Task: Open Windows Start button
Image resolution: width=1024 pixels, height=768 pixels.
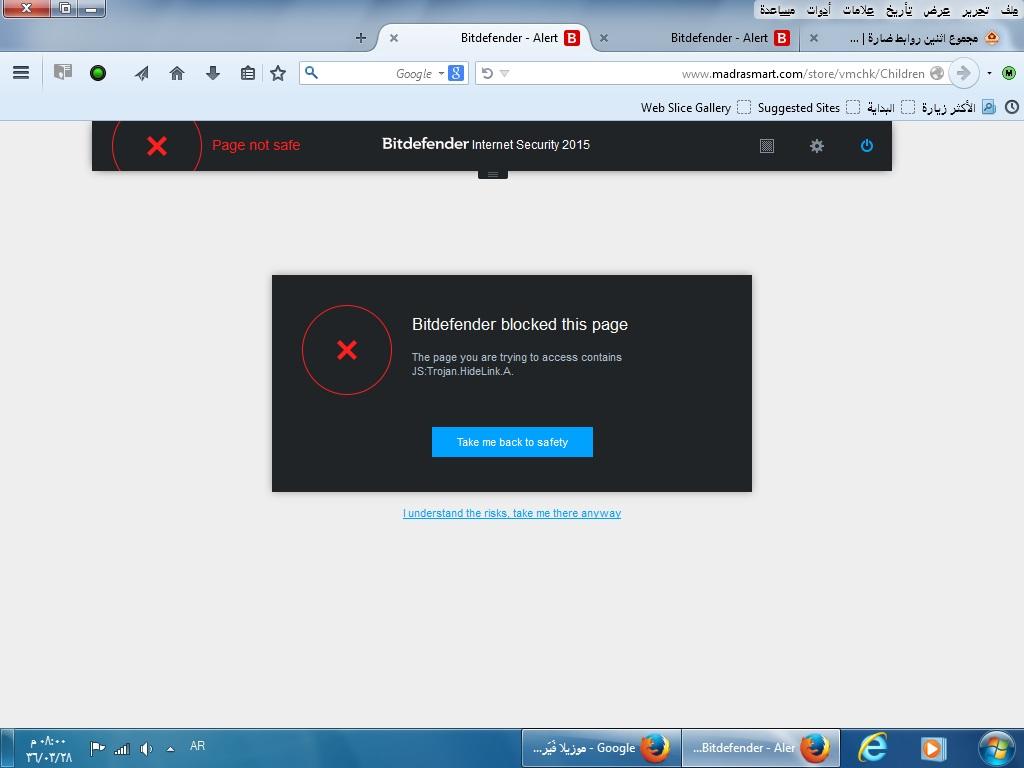Action: pos(997,748)
